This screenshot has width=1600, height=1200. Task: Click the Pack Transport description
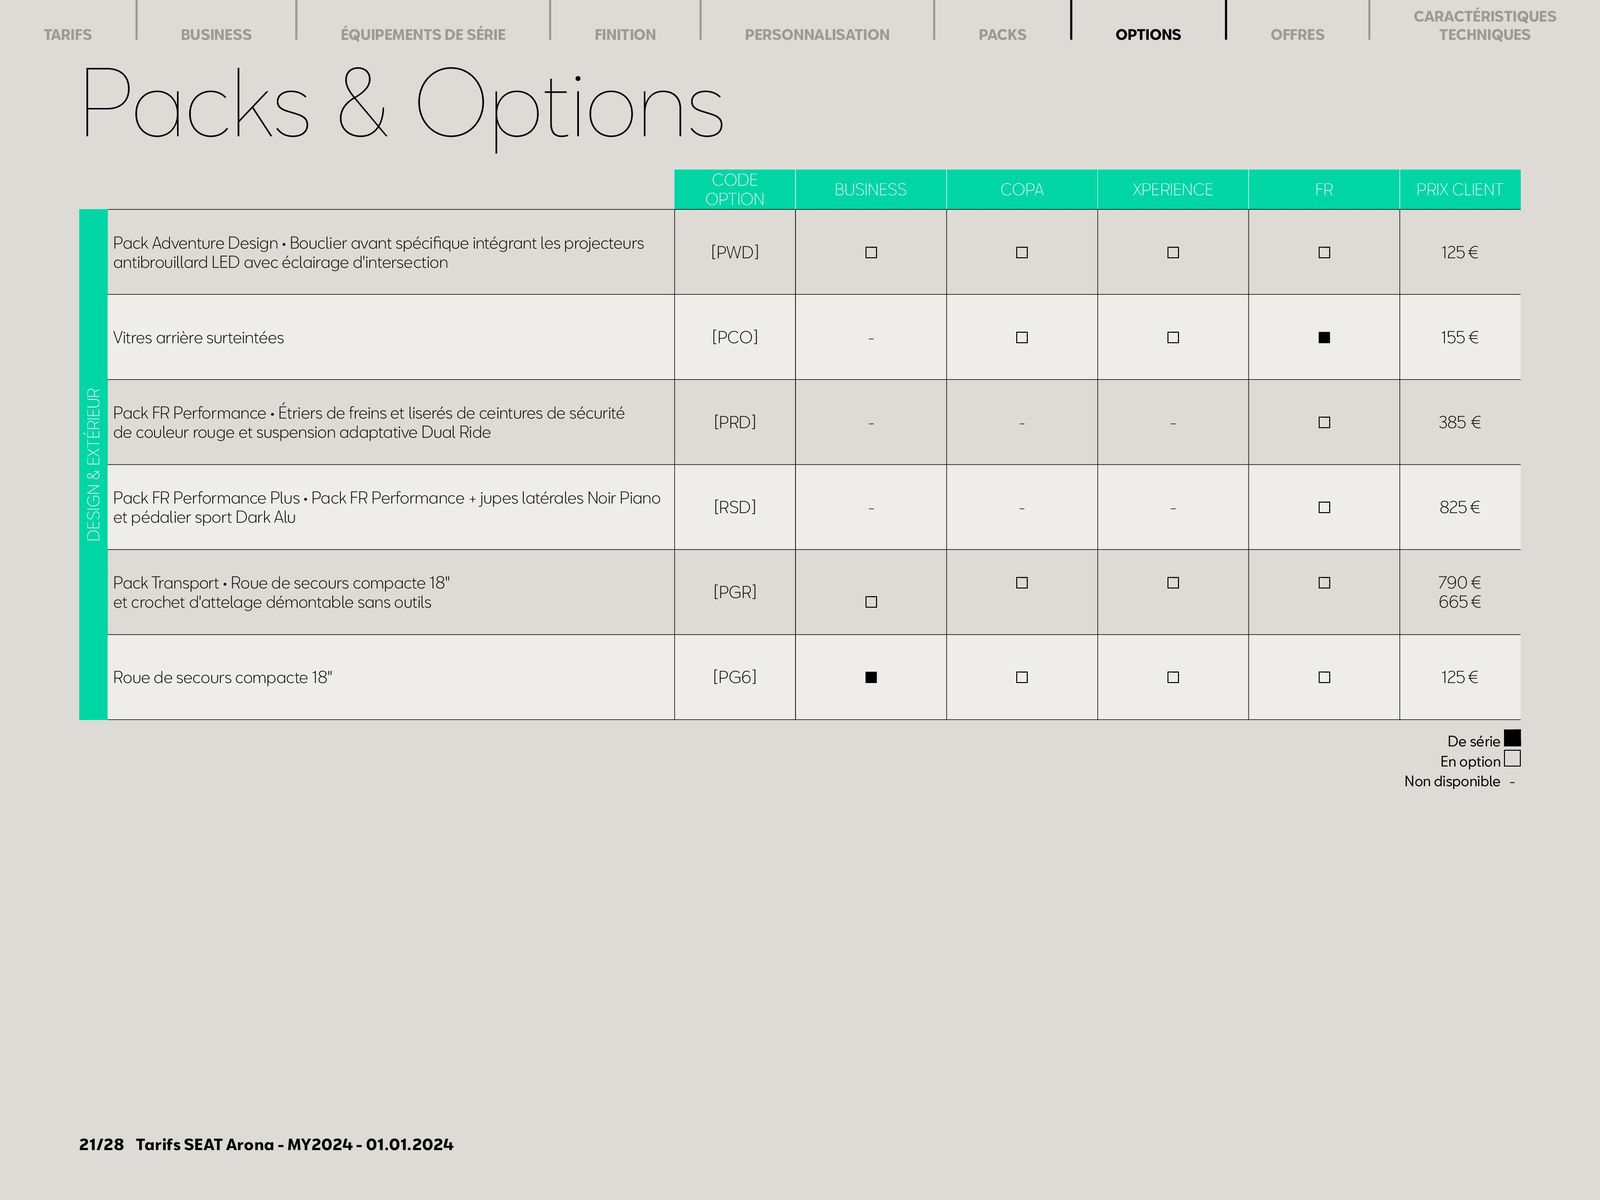[281, 593]
